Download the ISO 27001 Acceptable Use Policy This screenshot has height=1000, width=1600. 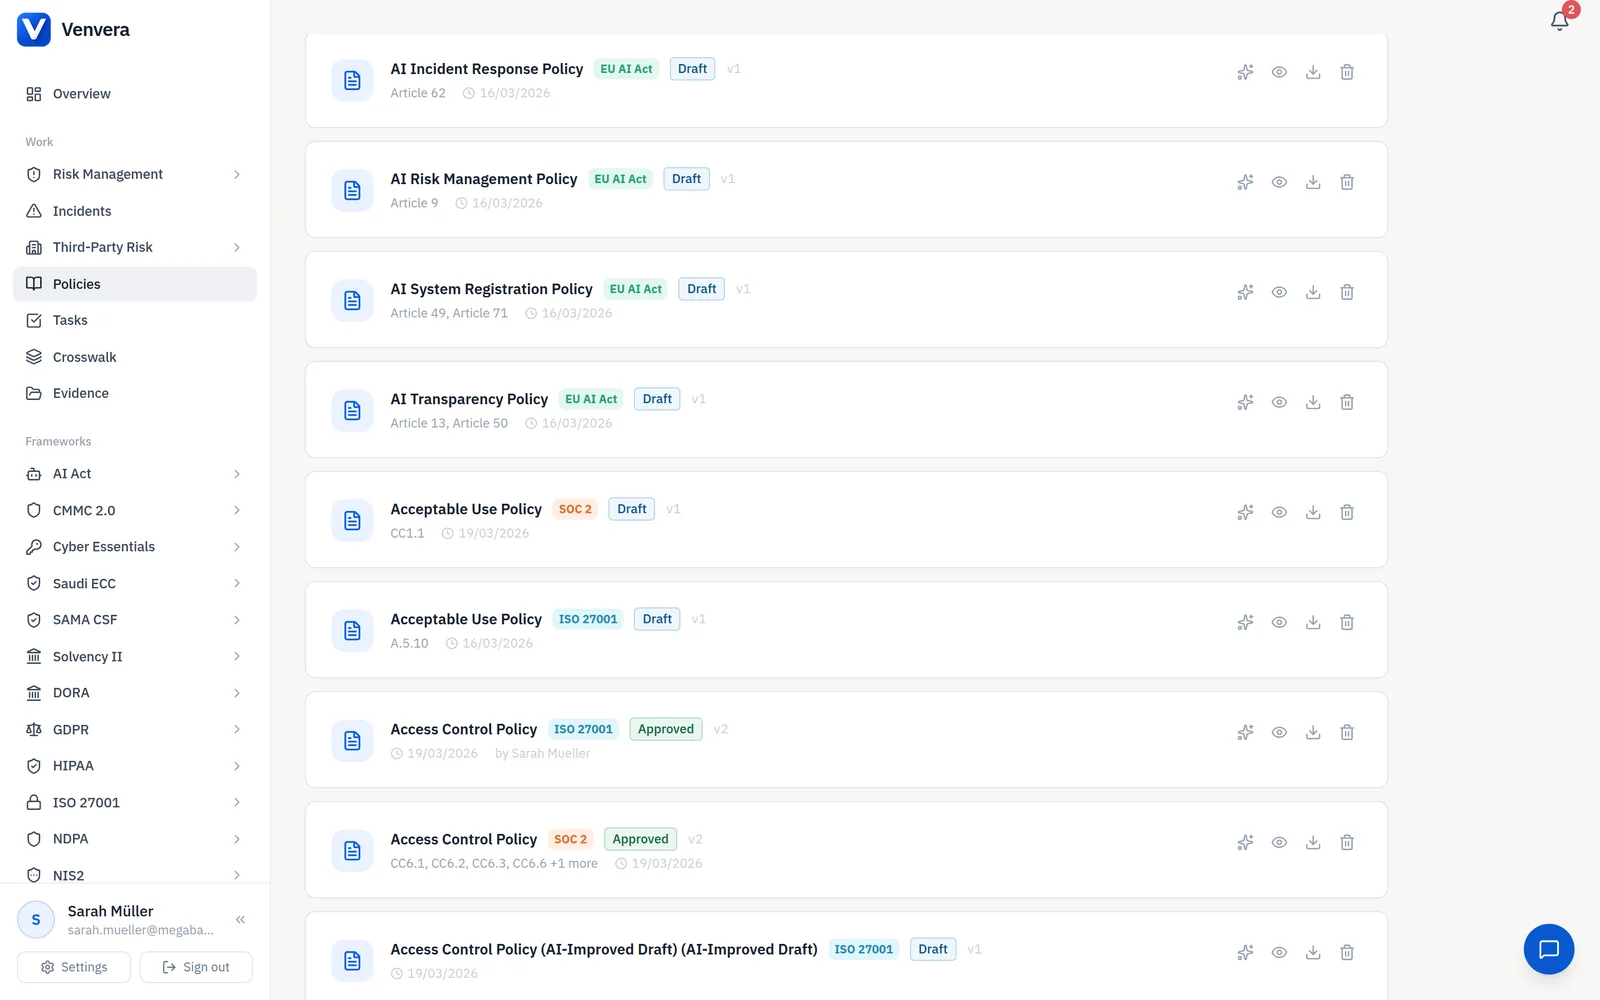pyautogui.click(x=1313, y=622)
